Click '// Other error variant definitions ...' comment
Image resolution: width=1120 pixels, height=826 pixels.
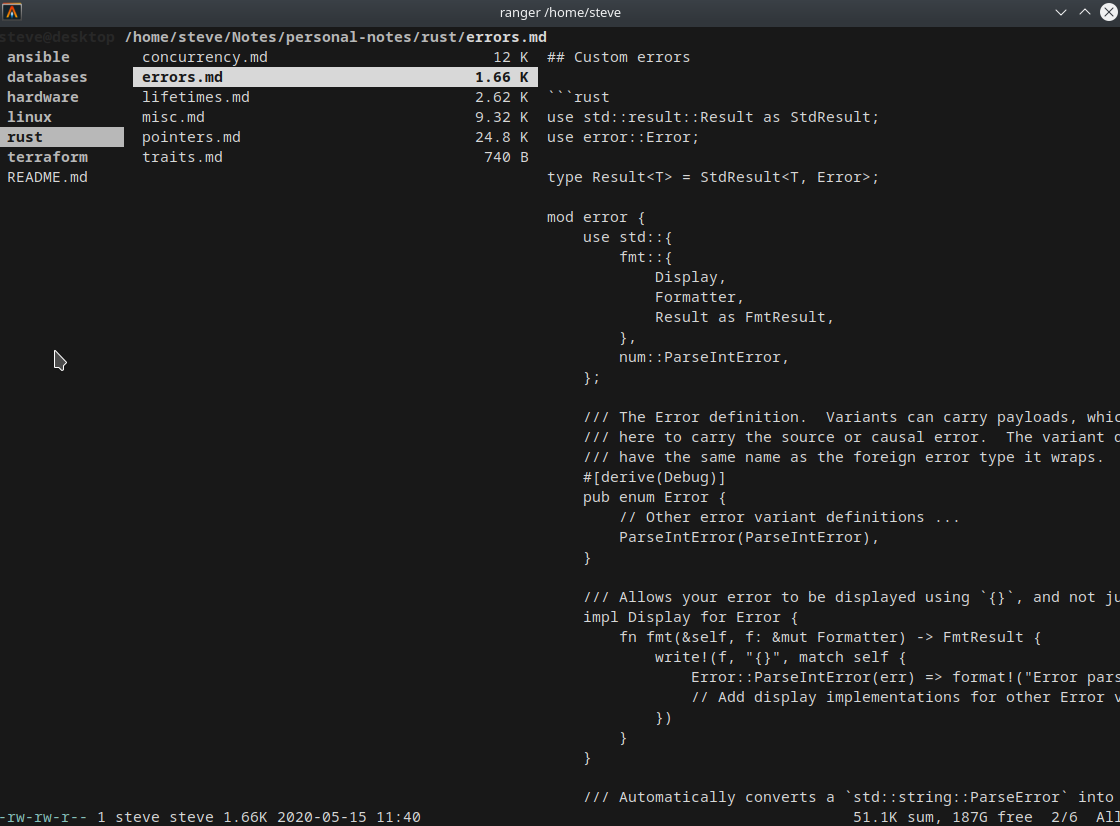789,517
